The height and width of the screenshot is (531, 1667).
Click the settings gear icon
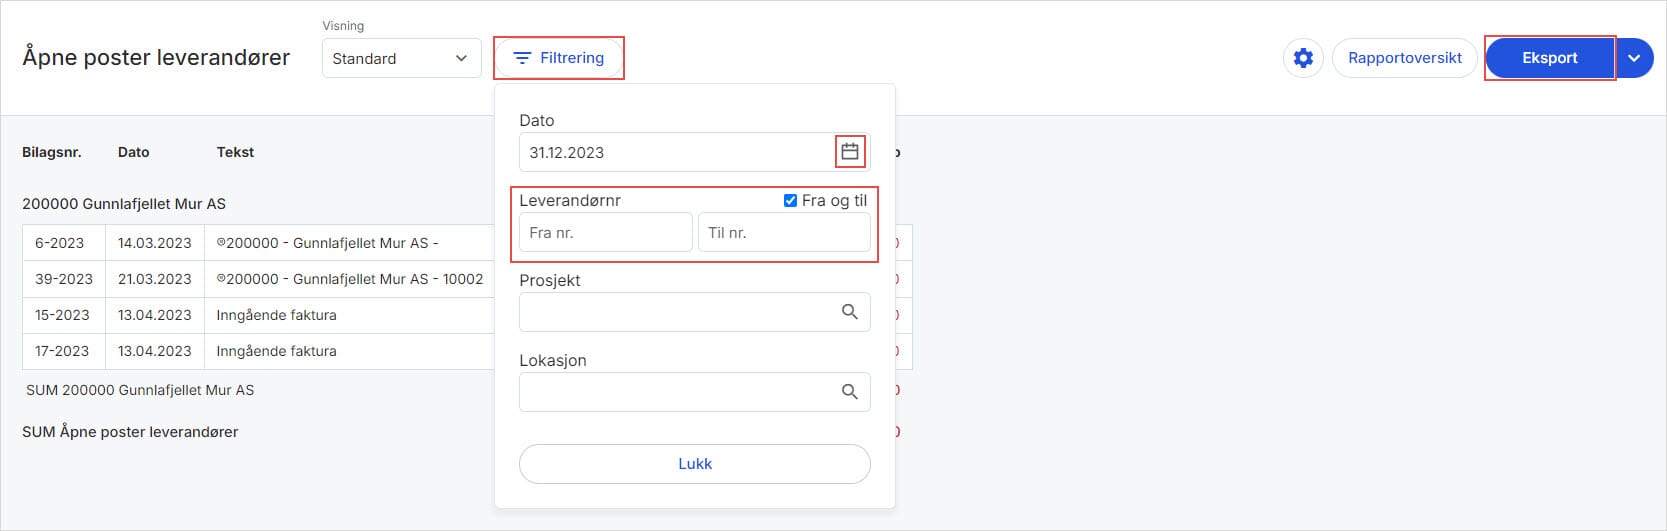1303,58
